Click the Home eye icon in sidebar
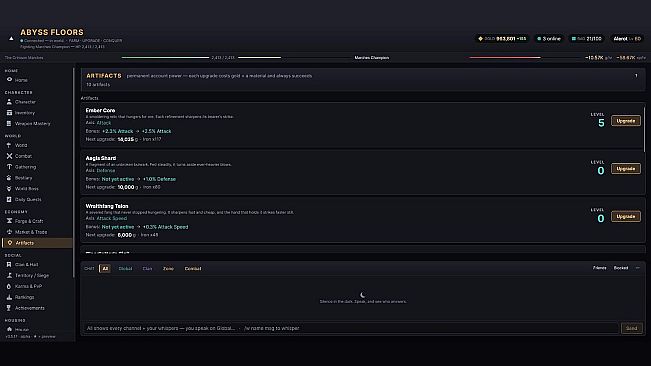 tap(9, 80)
